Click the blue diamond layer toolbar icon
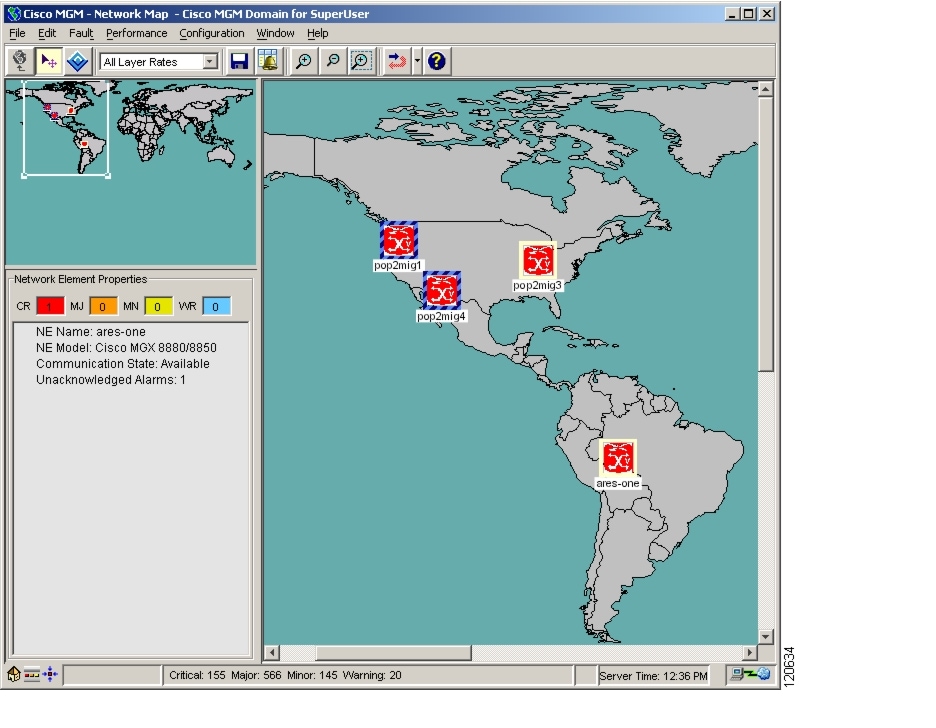Viewport: 936px width, 728px height. point(78,61)
